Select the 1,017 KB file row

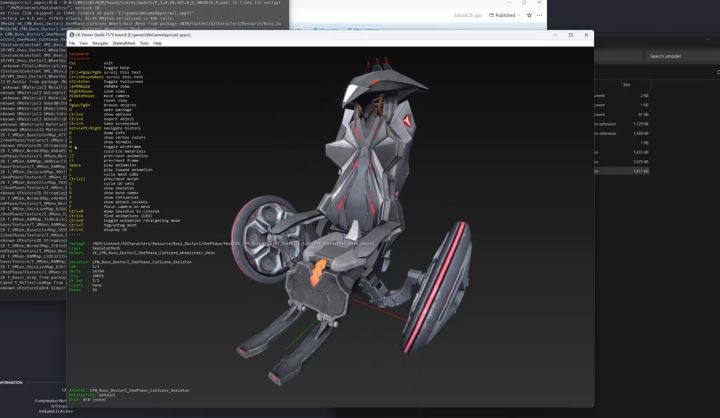632,171
